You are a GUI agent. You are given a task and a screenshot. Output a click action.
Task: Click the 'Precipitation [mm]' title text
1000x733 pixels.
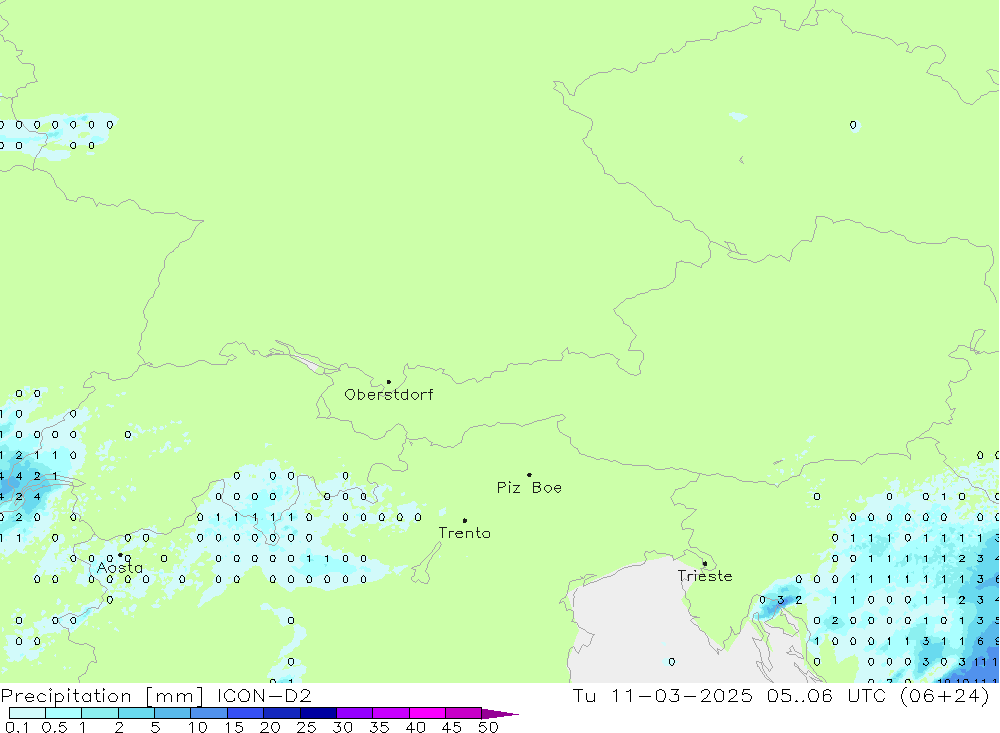pyautogui.click(x=102, y=696)
